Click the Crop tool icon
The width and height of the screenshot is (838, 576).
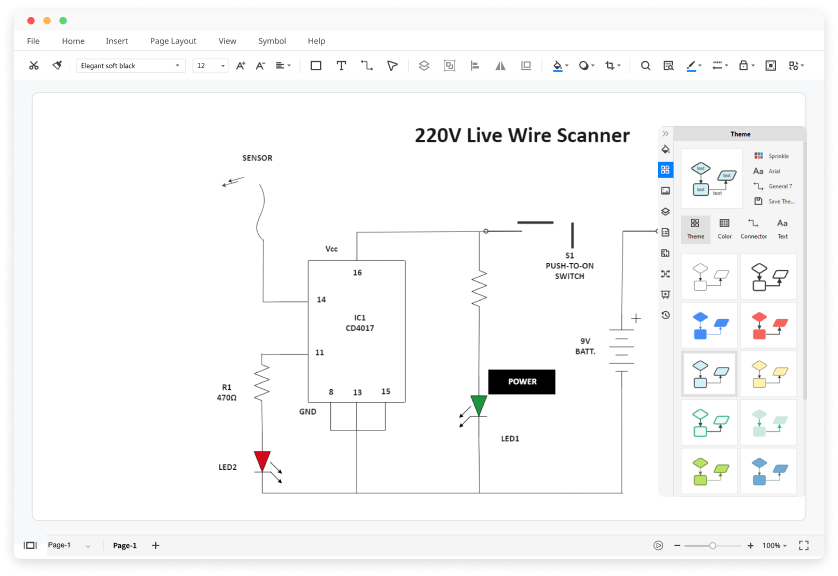(610, 65)
